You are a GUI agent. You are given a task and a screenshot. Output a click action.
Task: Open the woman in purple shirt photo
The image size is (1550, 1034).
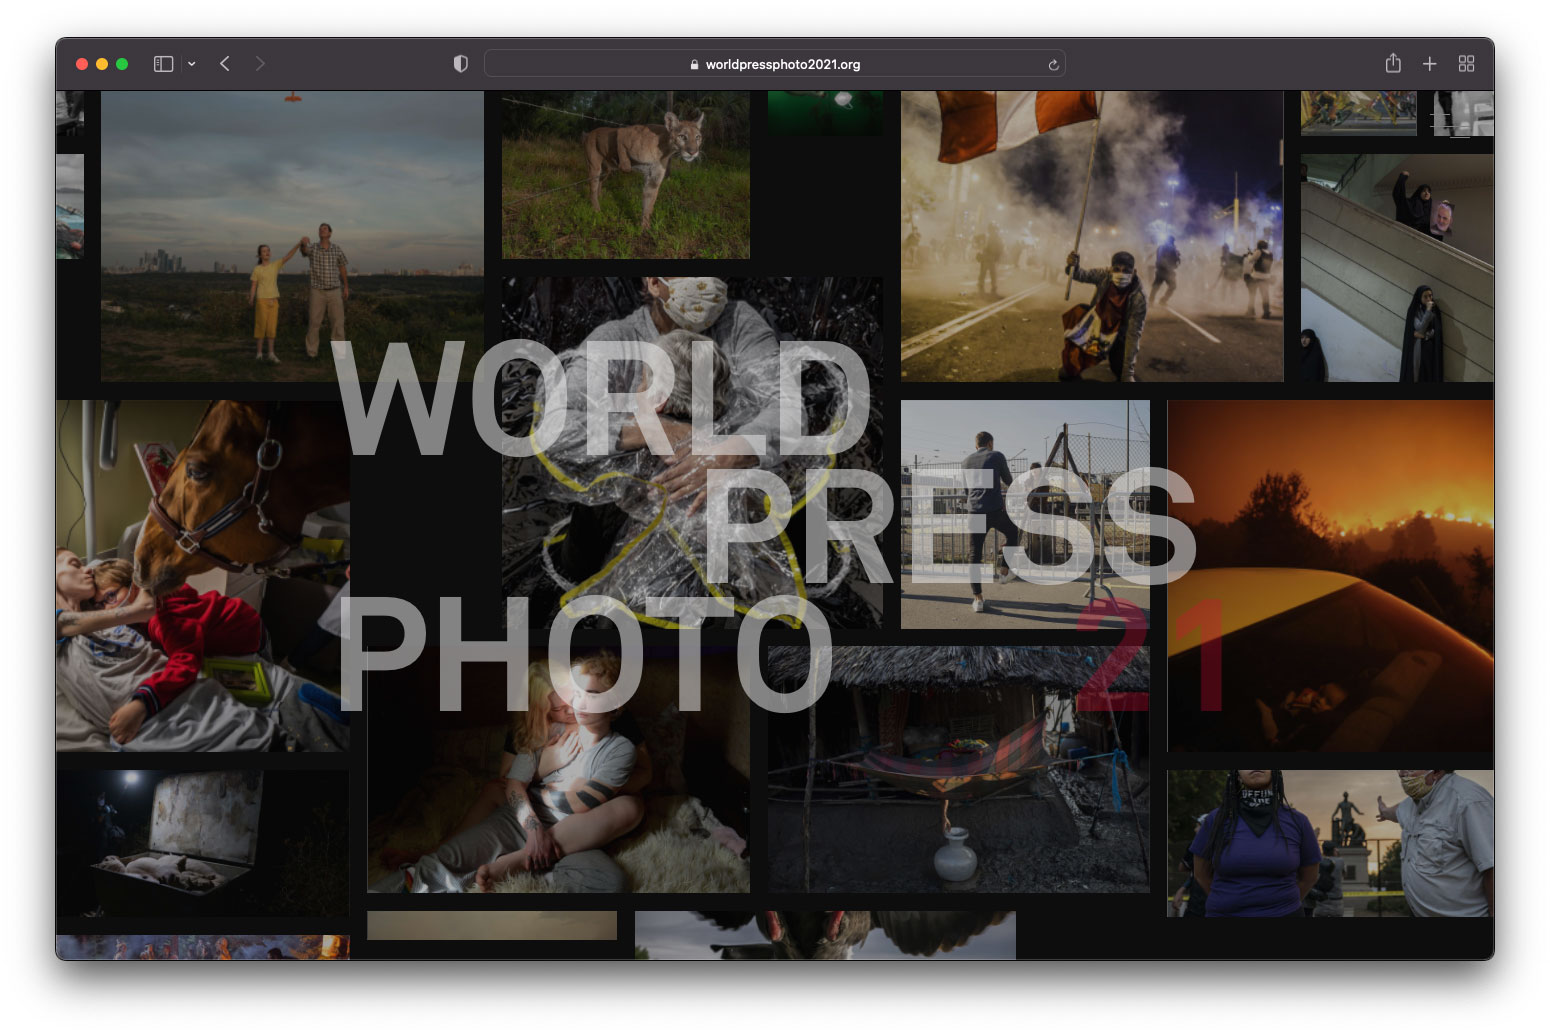coord(1330,843)
